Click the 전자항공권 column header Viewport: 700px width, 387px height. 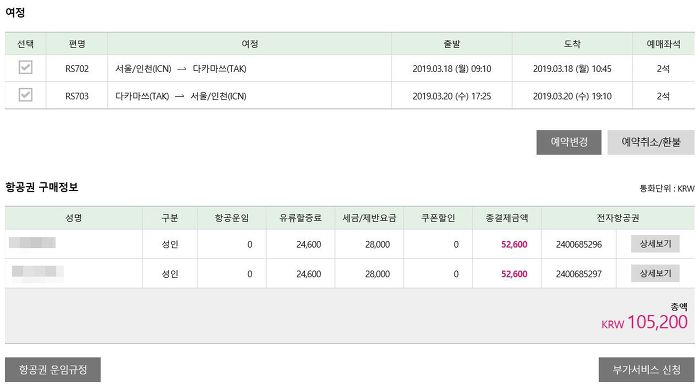(618, 218)
